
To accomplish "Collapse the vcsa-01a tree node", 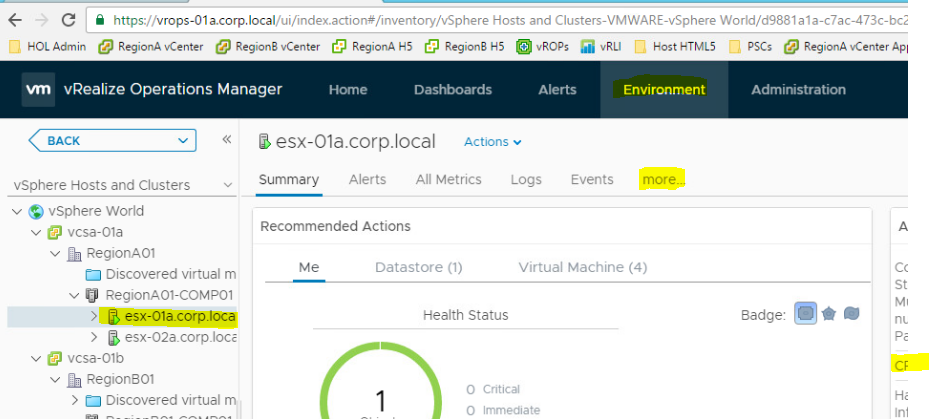I will point(36,232).
